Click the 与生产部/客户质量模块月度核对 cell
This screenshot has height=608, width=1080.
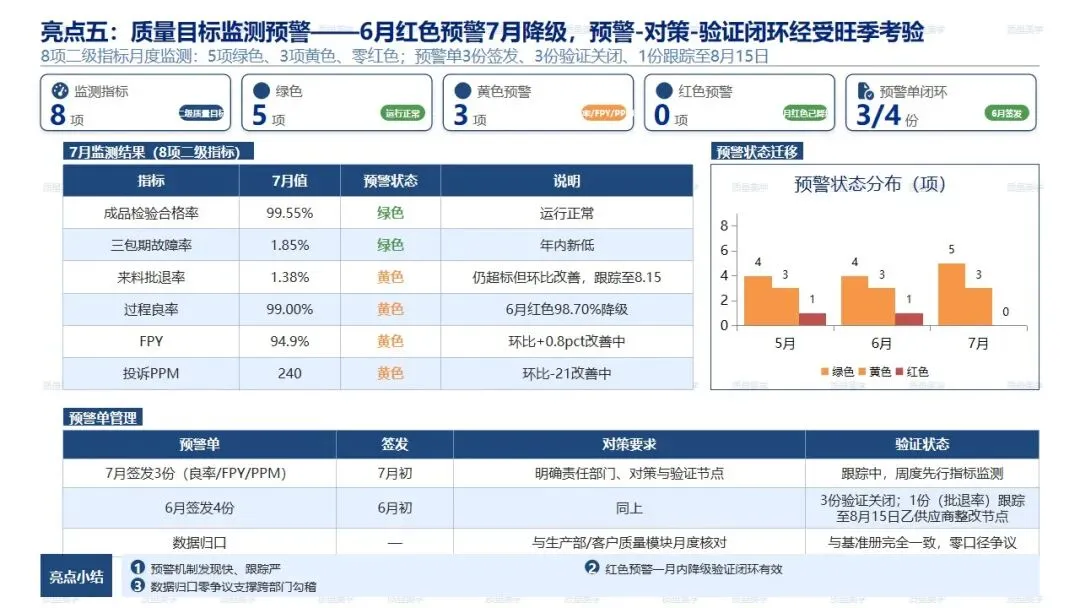point(629,542)
